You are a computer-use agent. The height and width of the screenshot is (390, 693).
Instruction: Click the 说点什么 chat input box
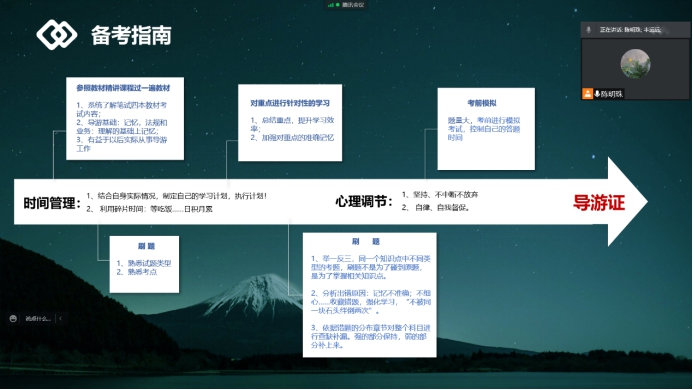click(38, 318)
